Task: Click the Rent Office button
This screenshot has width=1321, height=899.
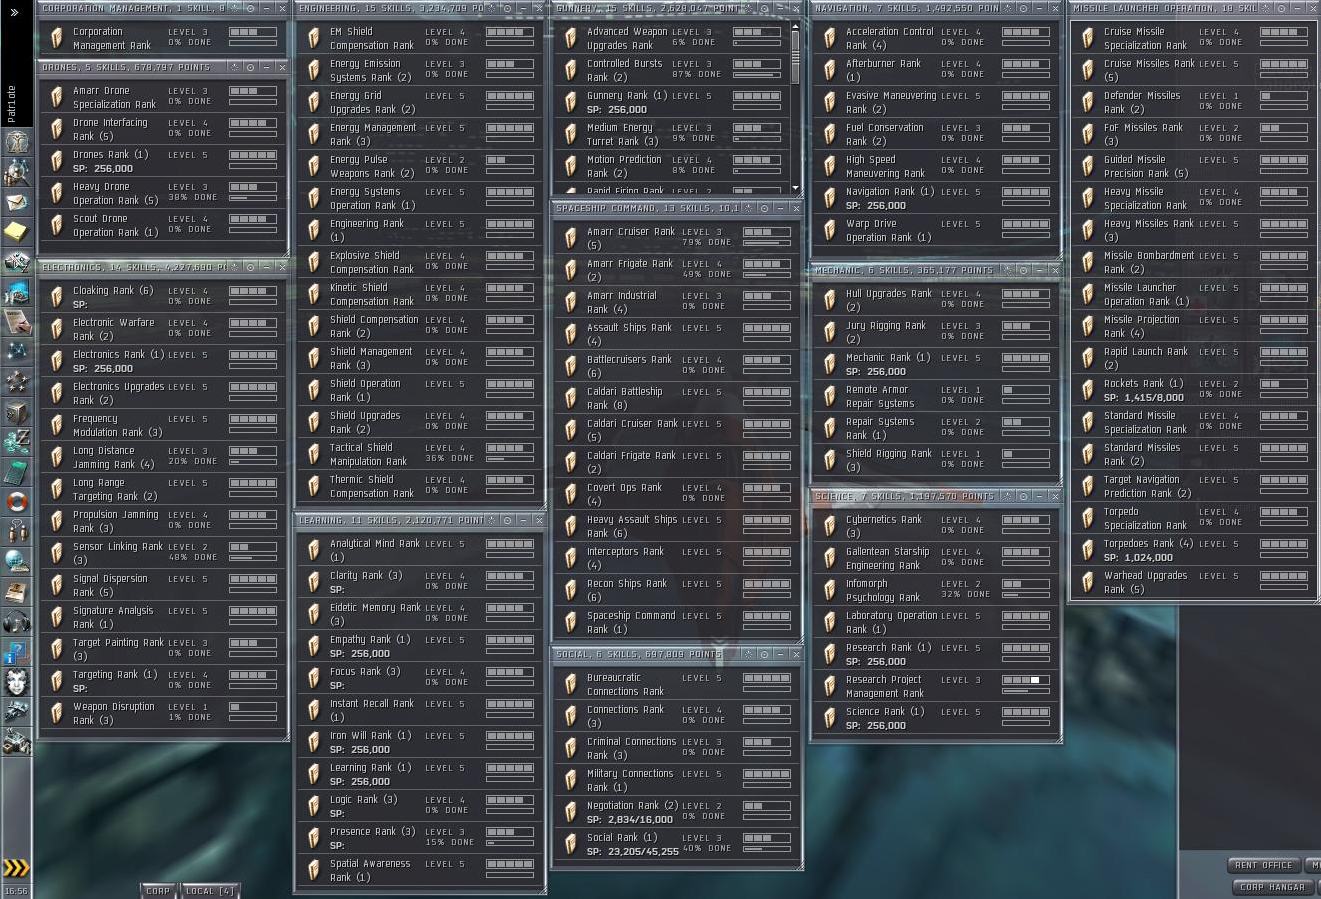Action: click(1264, 865)
